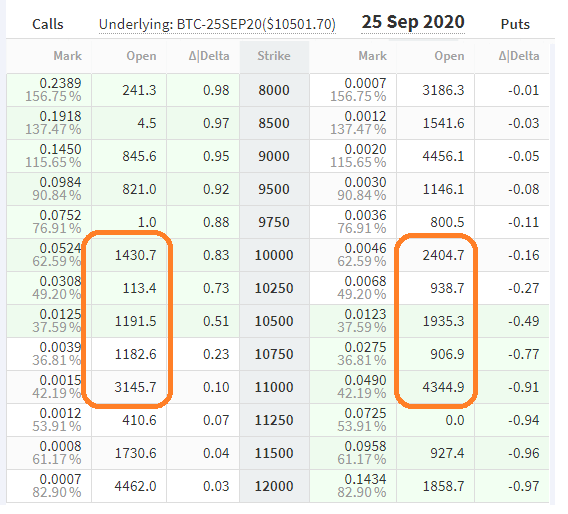Click the Strike column header
The width and height of the screenshot is (568, 514).
(x=274, y=56)
